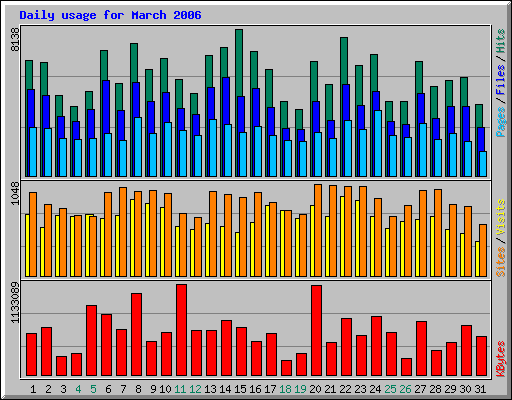Click the 1048 axis maximum label
This screenshot has height=400, width=512.
coord(15,193)
